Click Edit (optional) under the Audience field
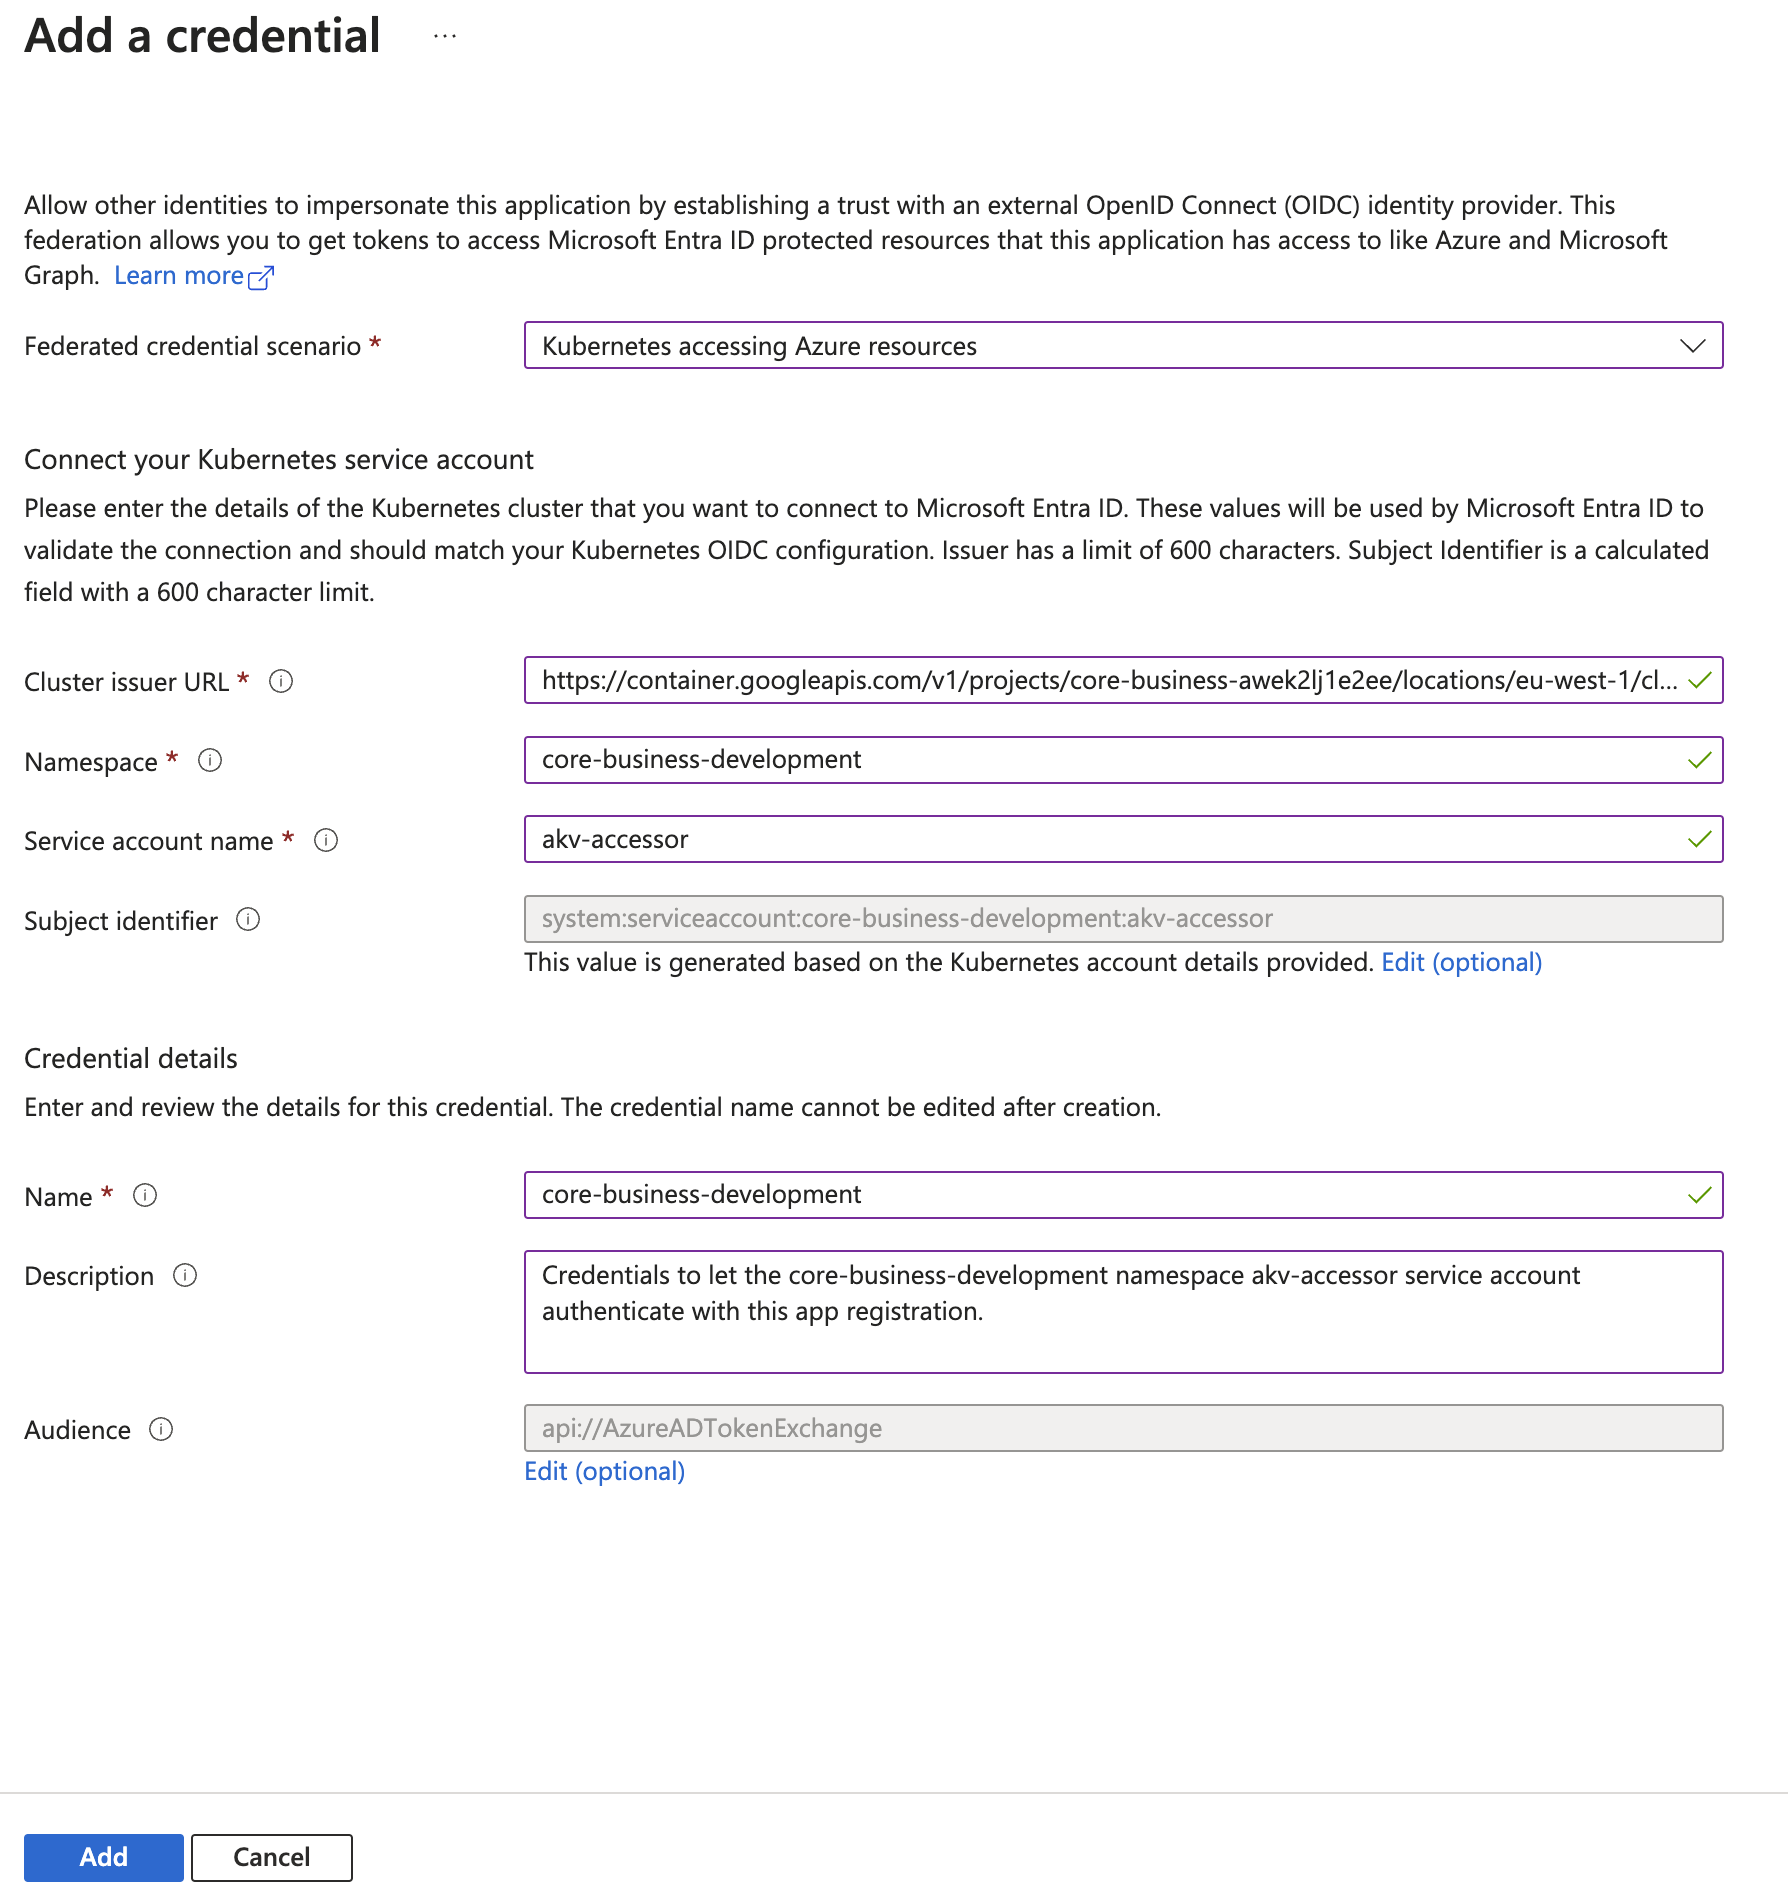The height and width of the screenshot is (1900, 1788). pos(603,1470)
